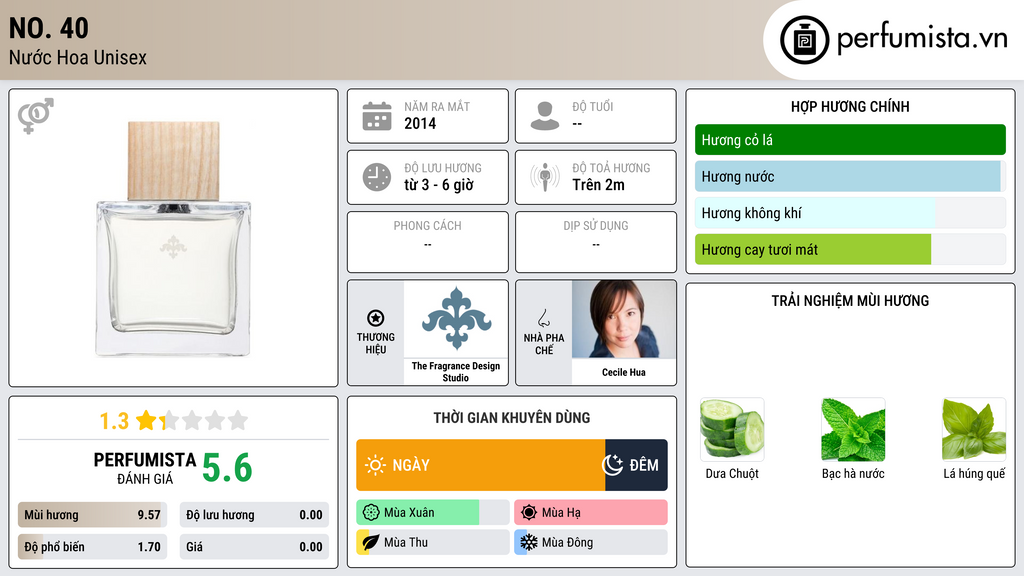Click the Mùa Đông season bar

click(591, 542)
